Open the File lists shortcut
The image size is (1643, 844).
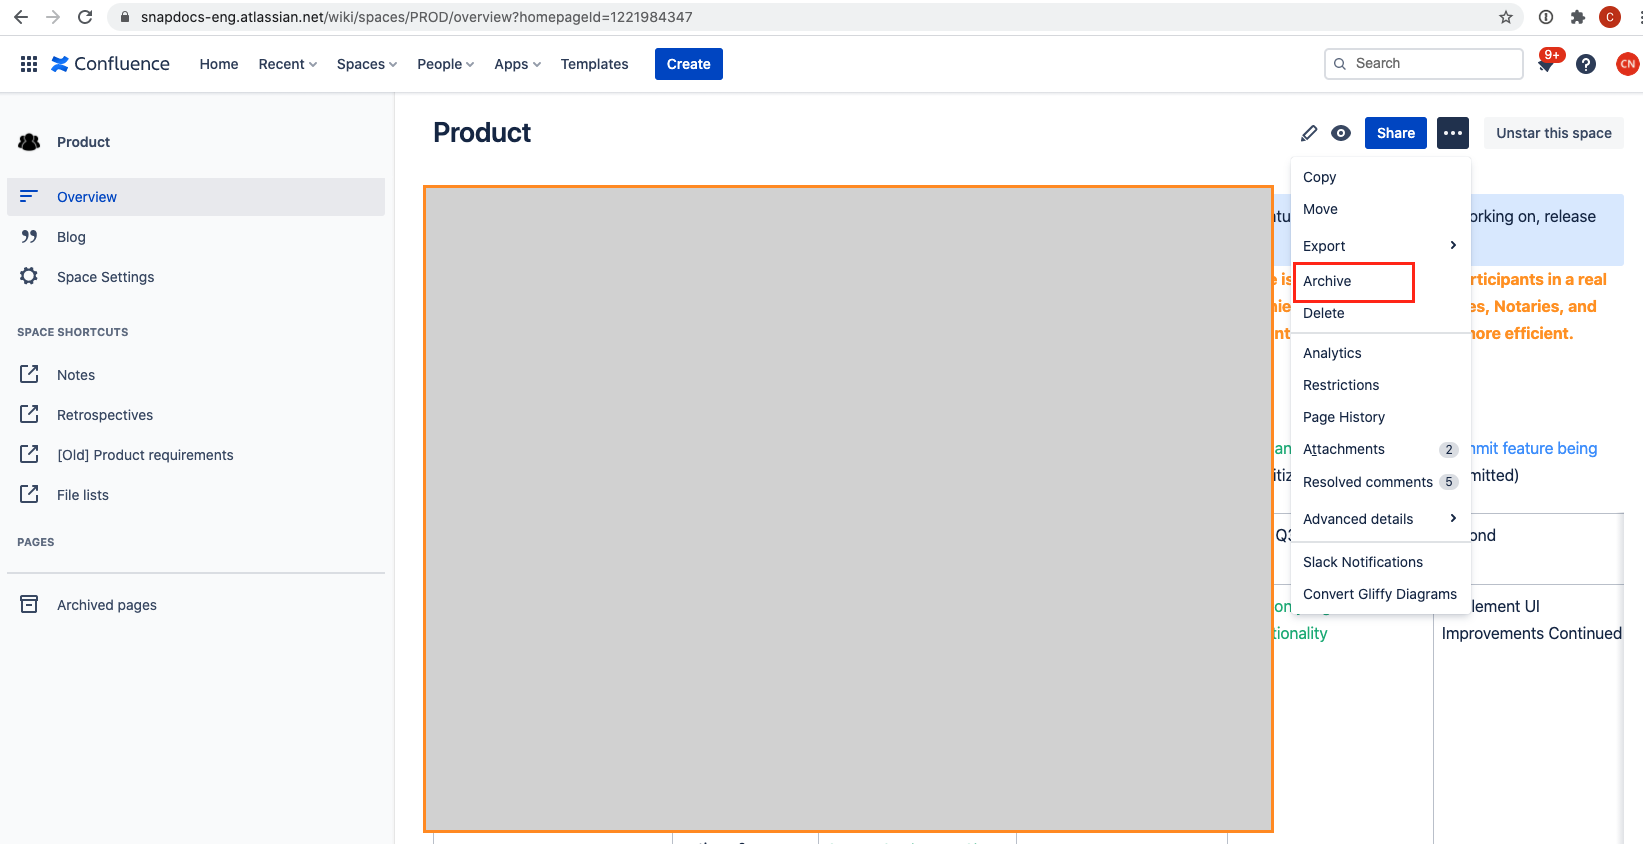click(x=196, y=495)
